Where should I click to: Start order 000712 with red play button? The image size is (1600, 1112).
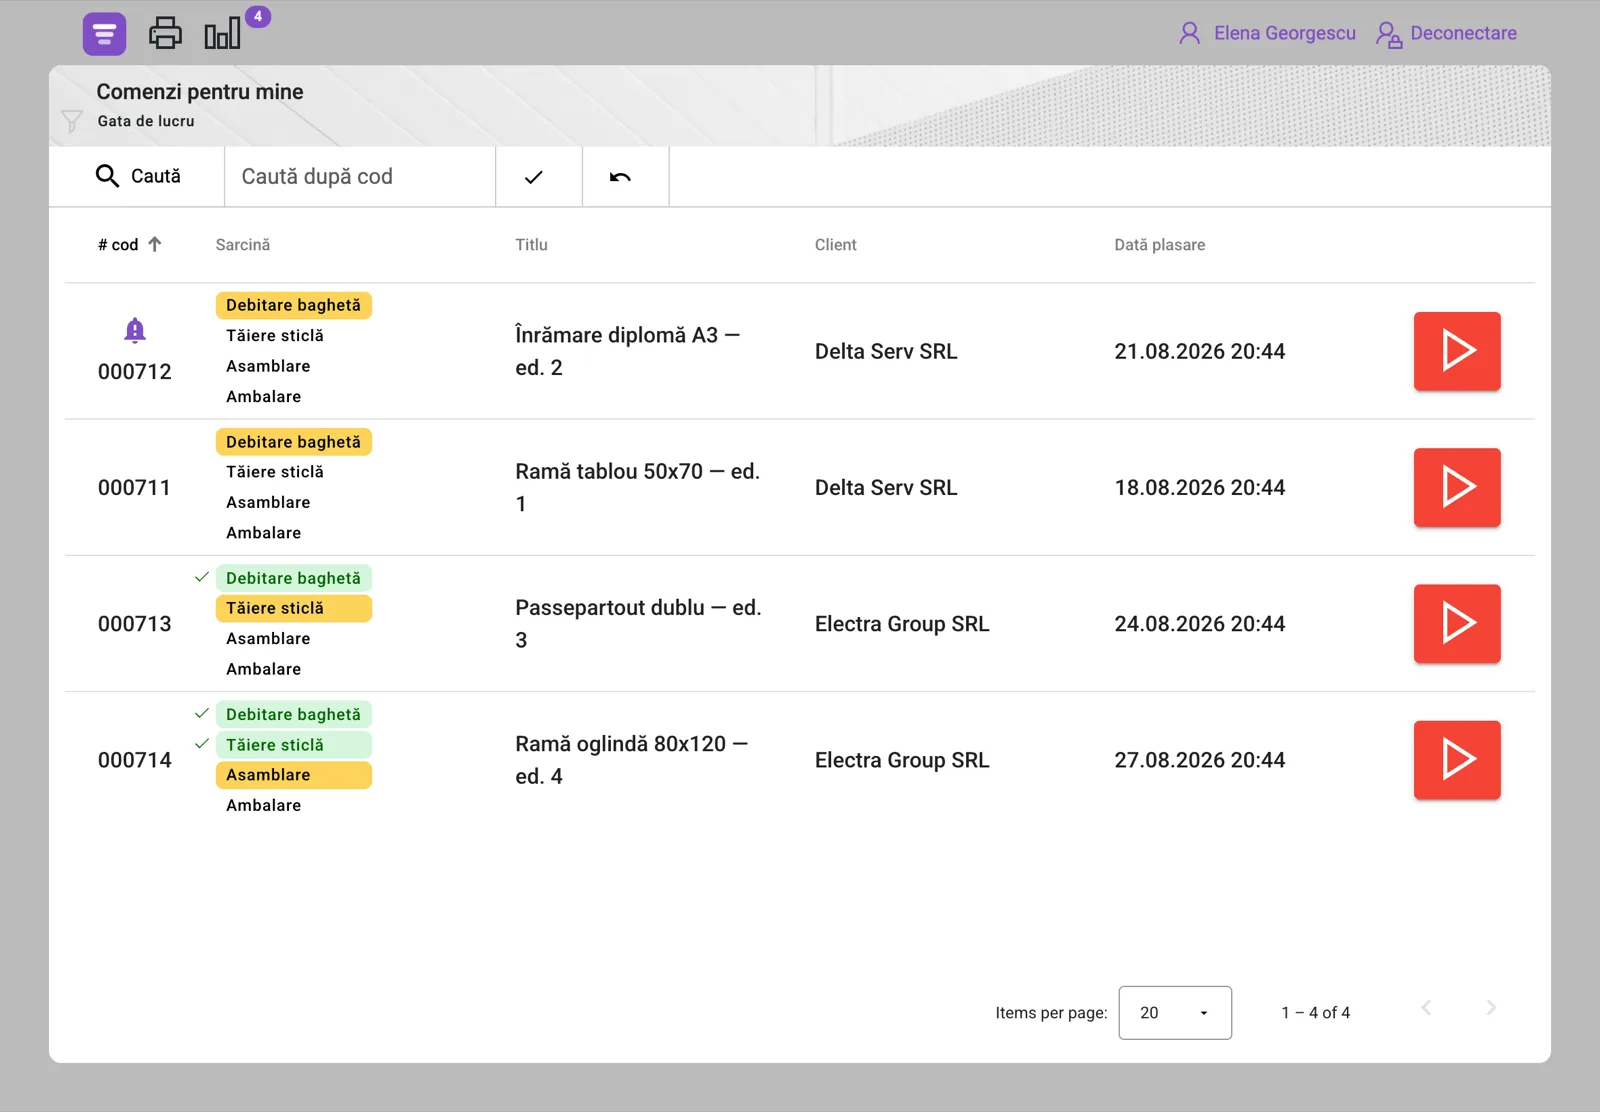(x=1457, y=351)
